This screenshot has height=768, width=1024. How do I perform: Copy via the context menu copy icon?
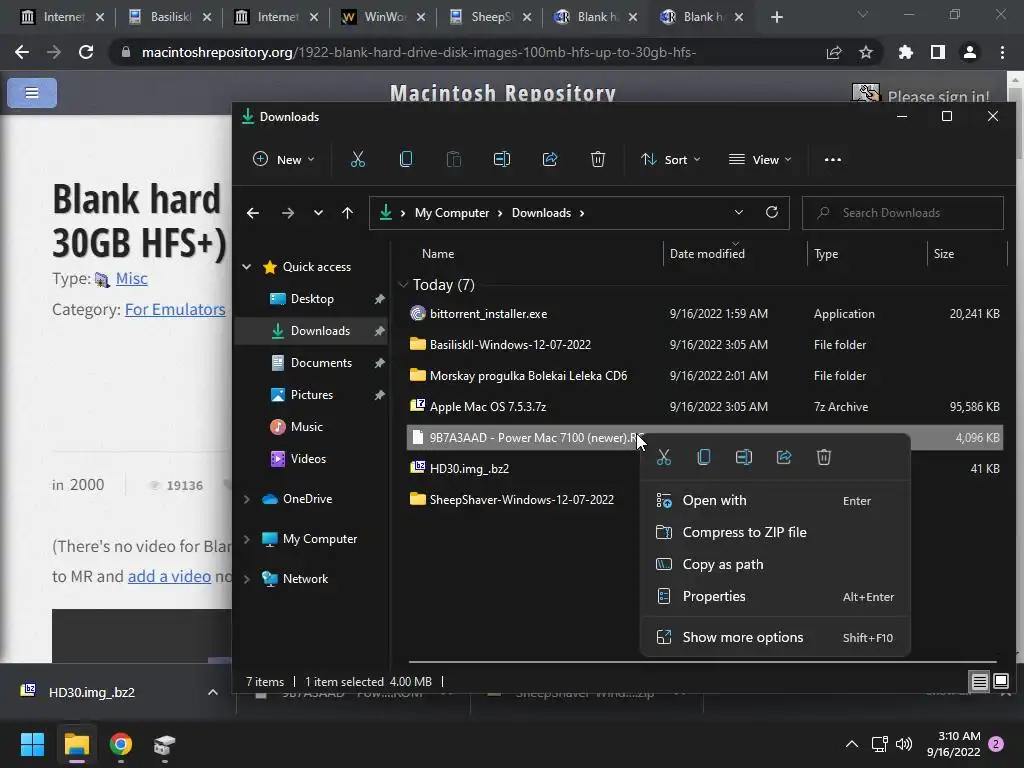[x=703, y=457]
